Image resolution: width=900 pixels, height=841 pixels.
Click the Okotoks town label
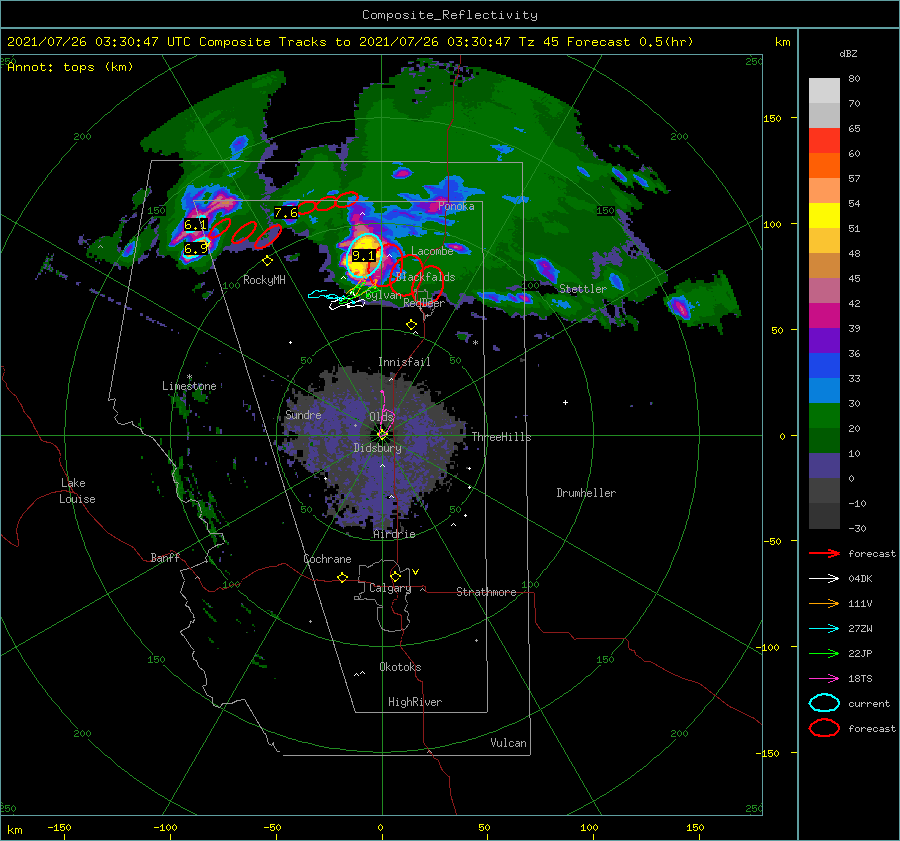400,667
